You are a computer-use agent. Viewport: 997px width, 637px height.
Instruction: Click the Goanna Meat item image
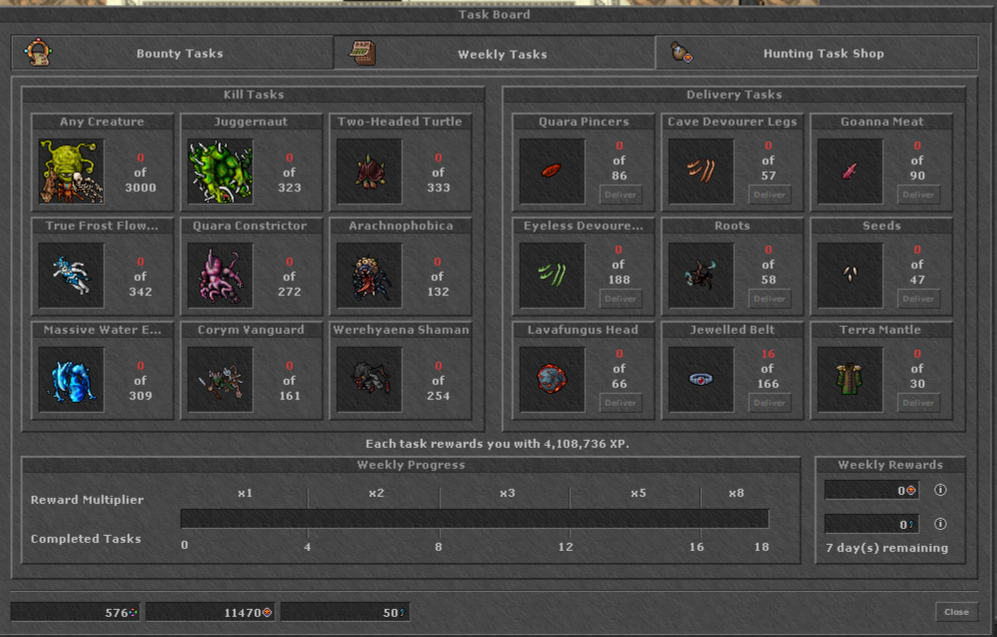tap(850, 172)
